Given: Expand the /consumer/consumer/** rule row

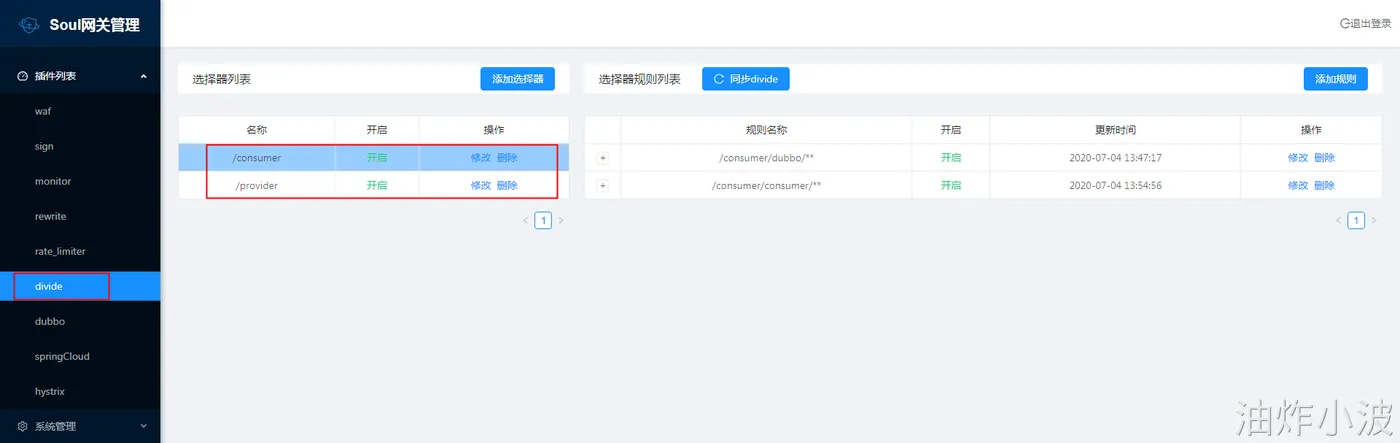Looking at the screenshot, I should coord(602,185).
